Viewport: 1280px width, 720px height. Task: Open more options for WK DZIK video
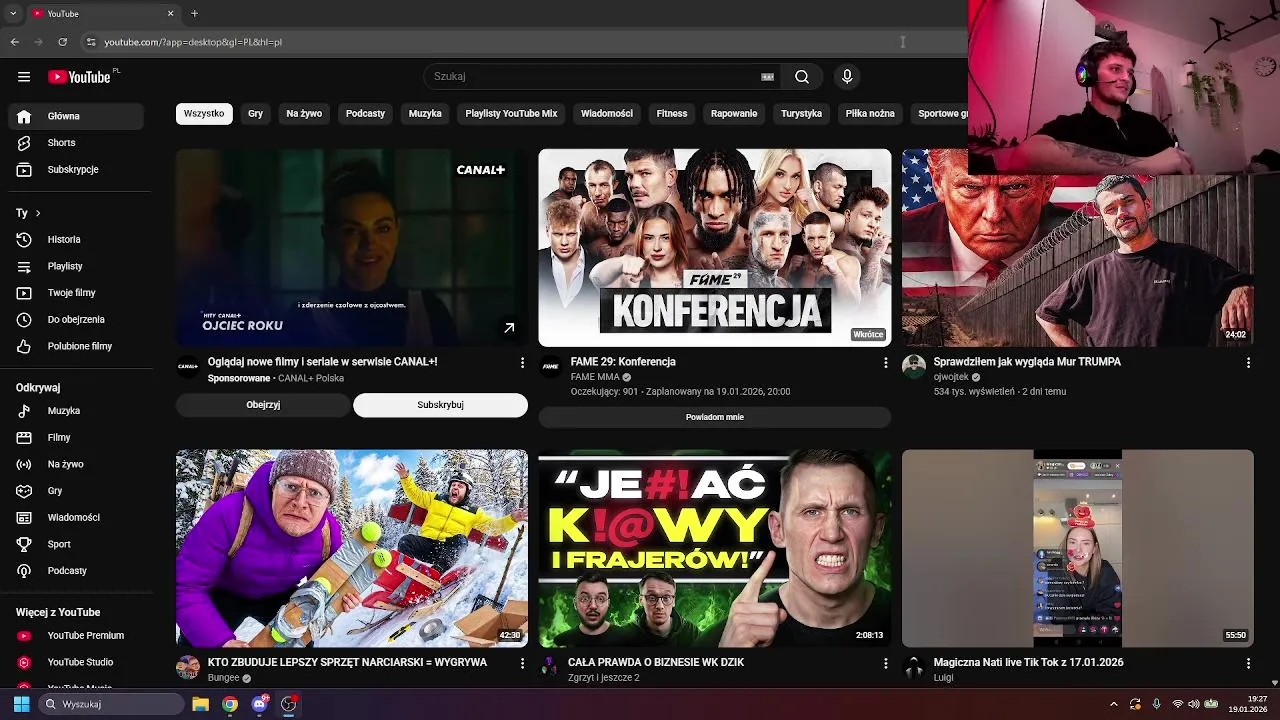click(885, 663)
